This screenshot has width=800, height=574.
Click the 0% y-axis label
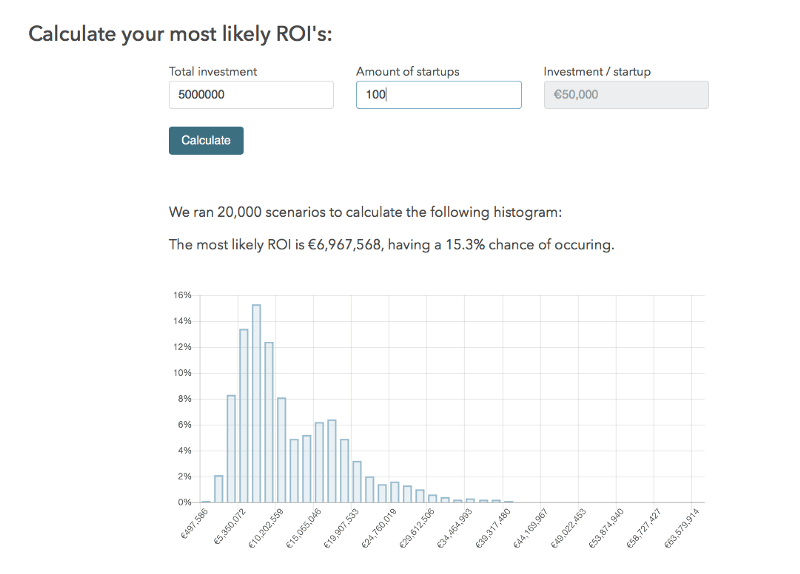coord(184,502)
